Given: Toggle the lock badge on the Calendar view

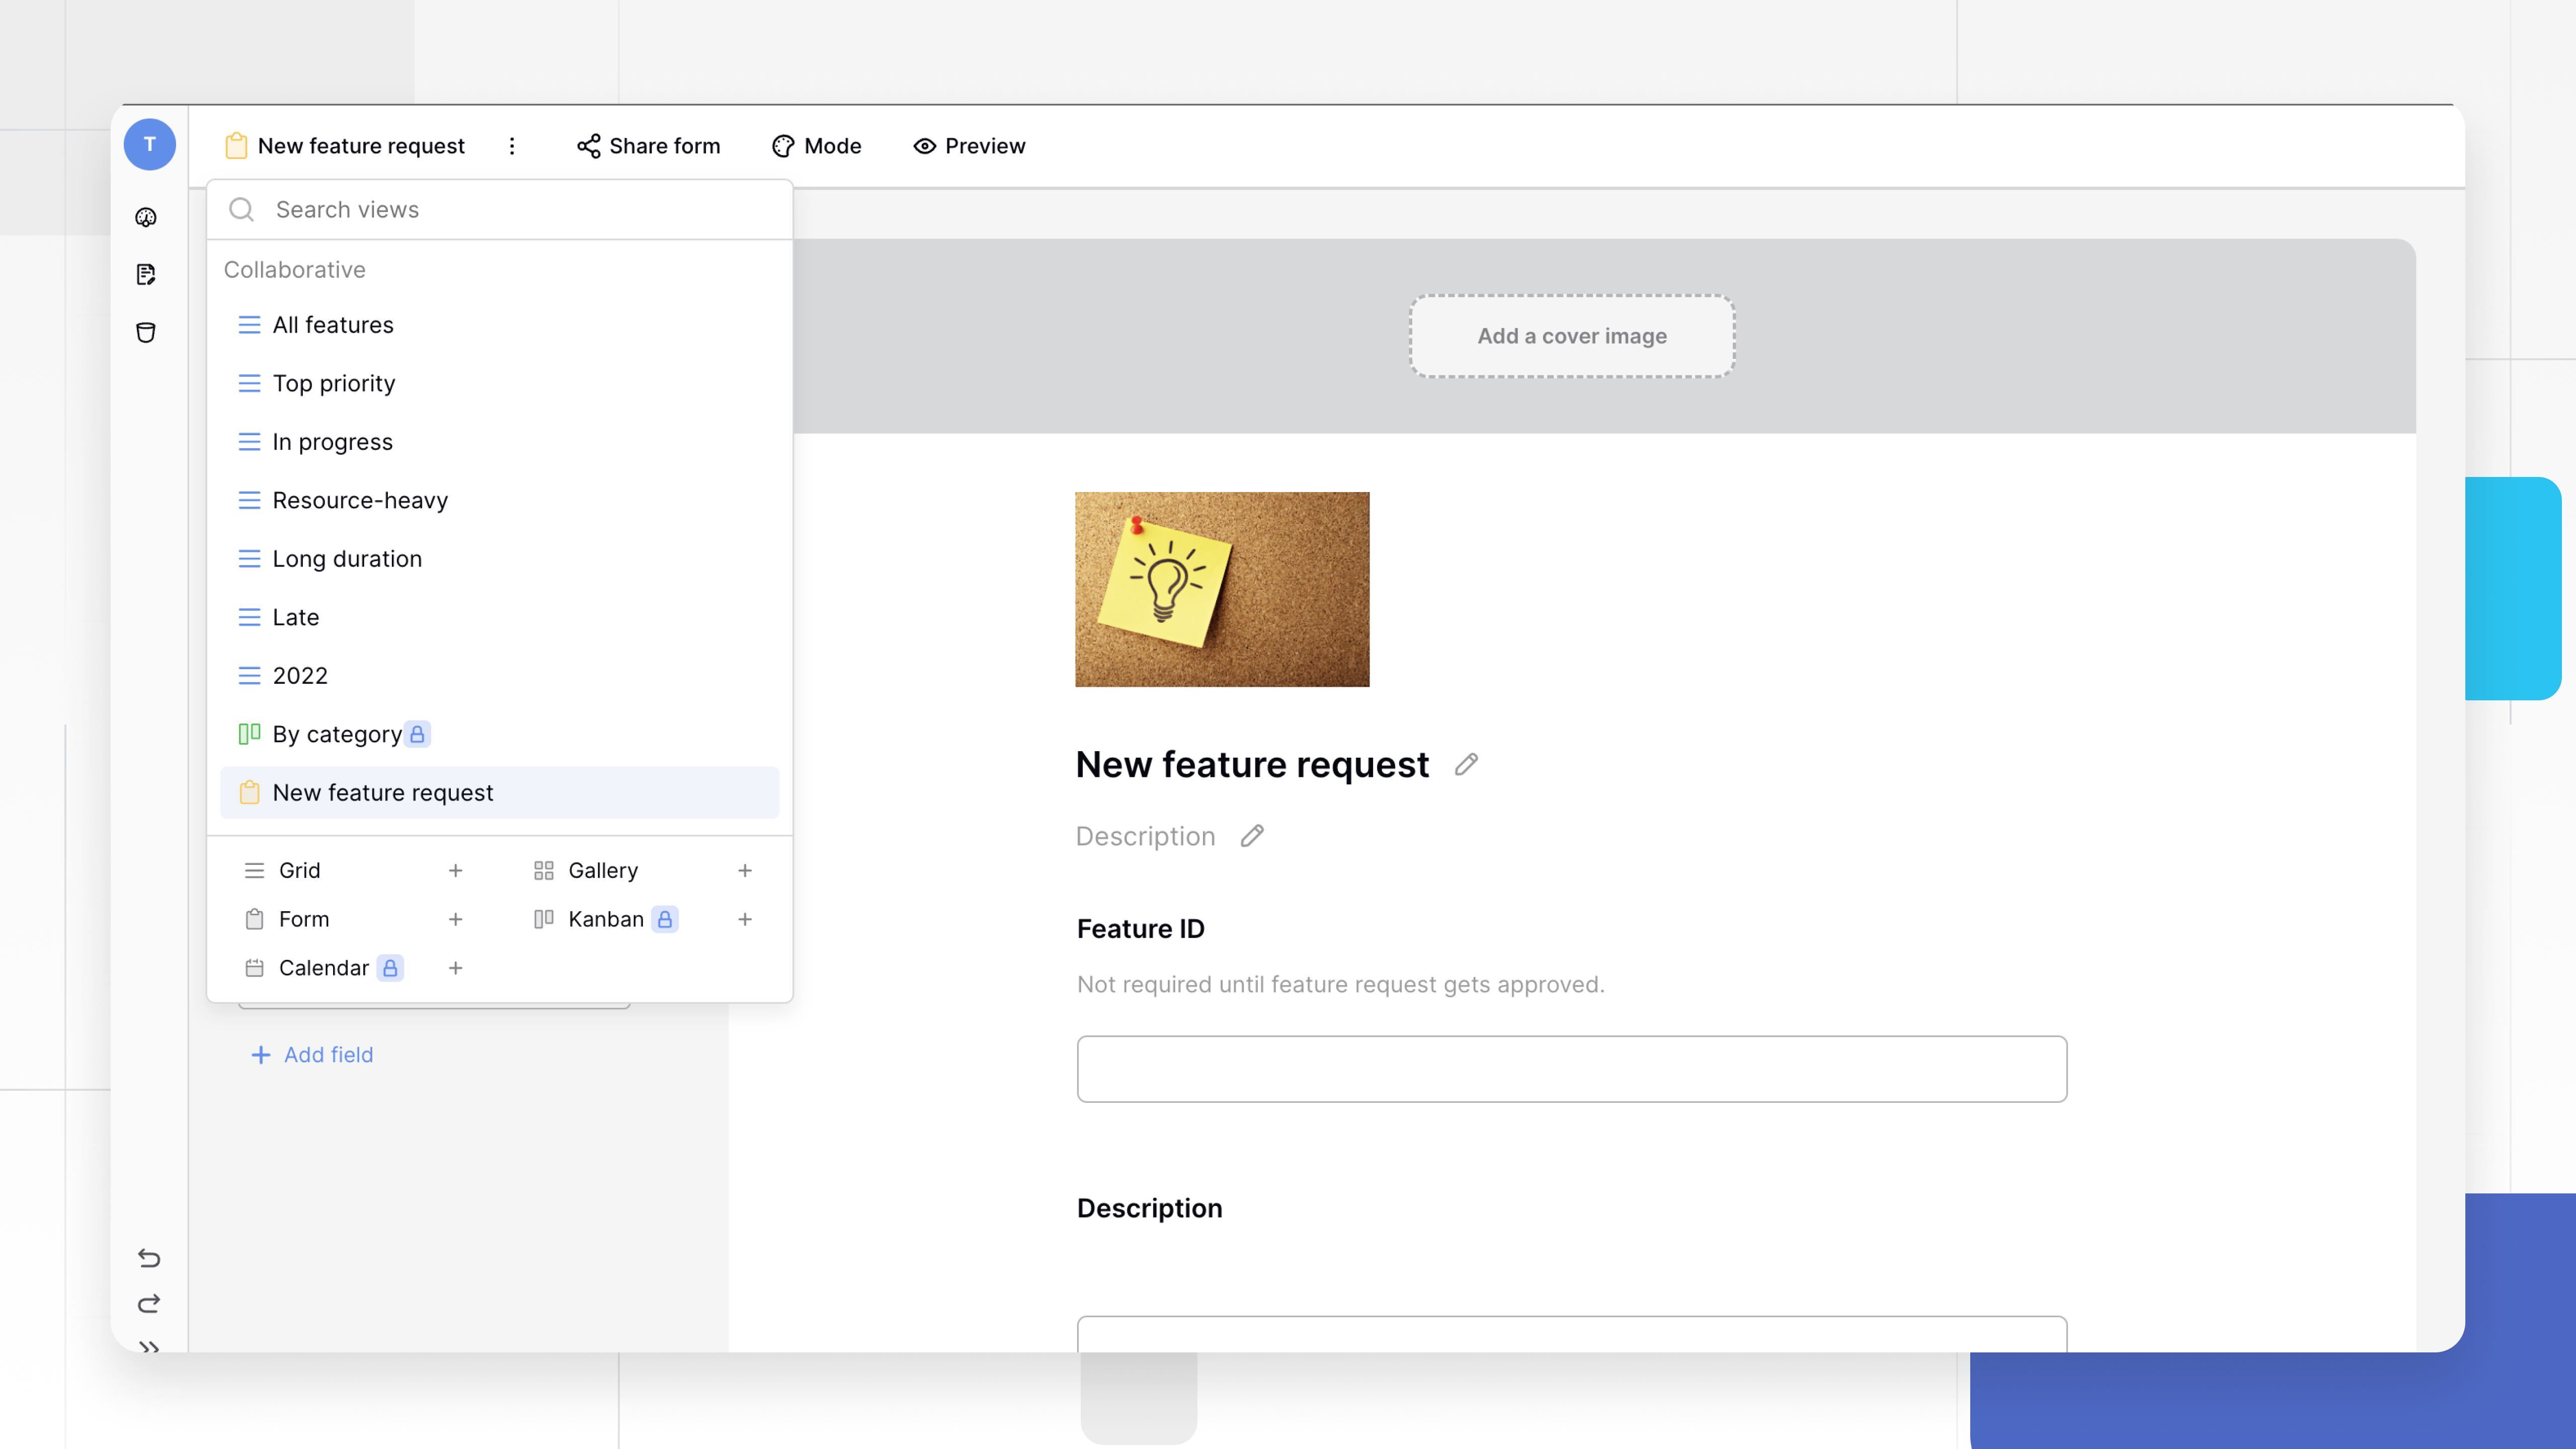Looking at the screenshot, I should click(x=390, y=967).
